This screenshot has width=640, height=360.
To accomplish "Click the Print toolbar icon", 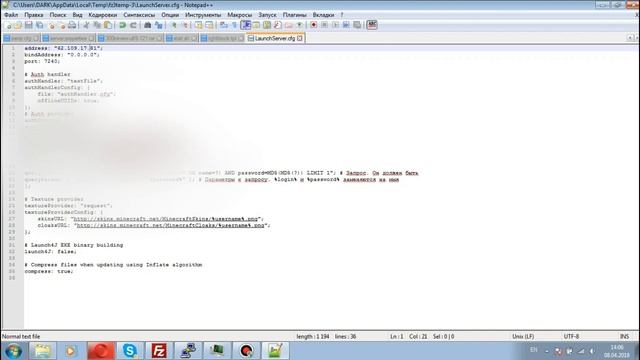I will [72, 25].
